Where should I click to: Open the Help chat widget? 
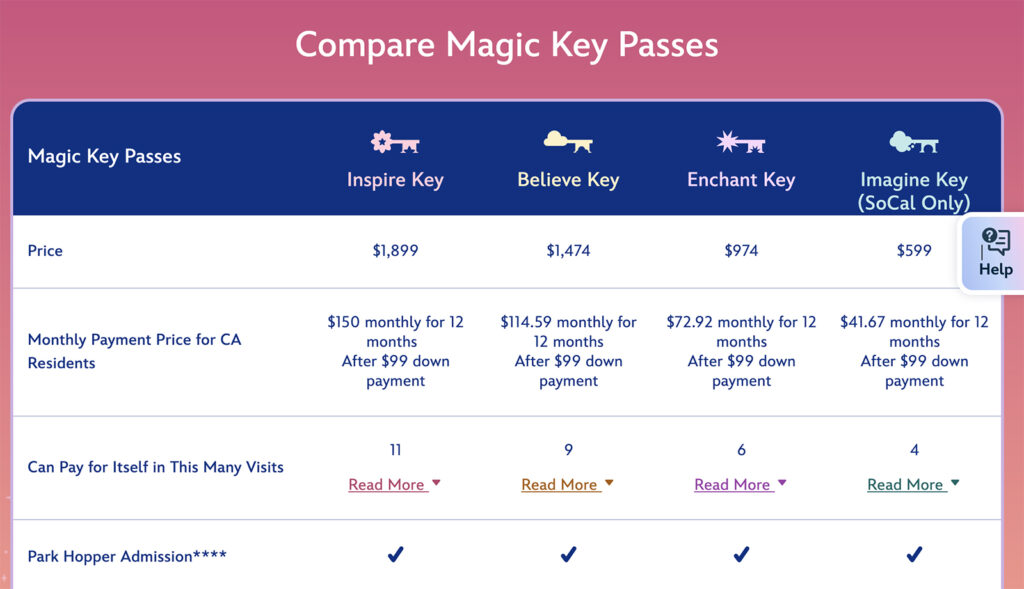click(x=995, y=253)
